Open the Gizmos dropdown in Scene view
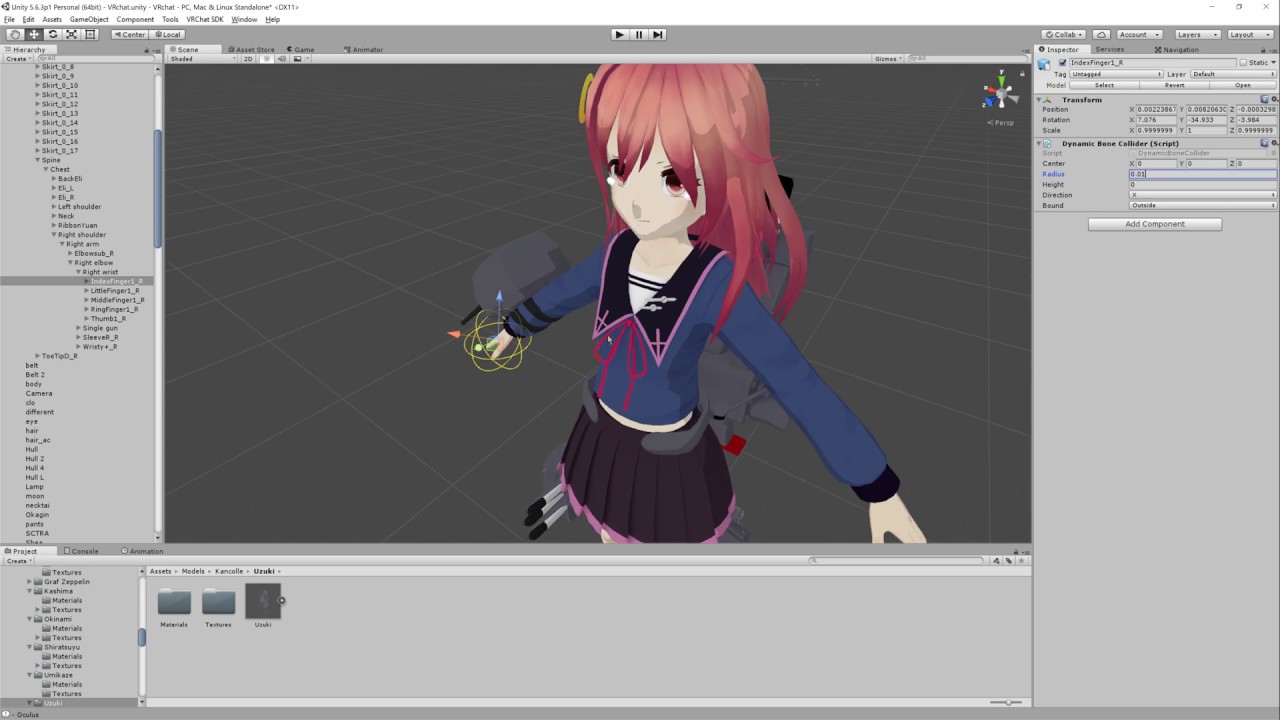 pyautogui.click(x=888, y=59)
